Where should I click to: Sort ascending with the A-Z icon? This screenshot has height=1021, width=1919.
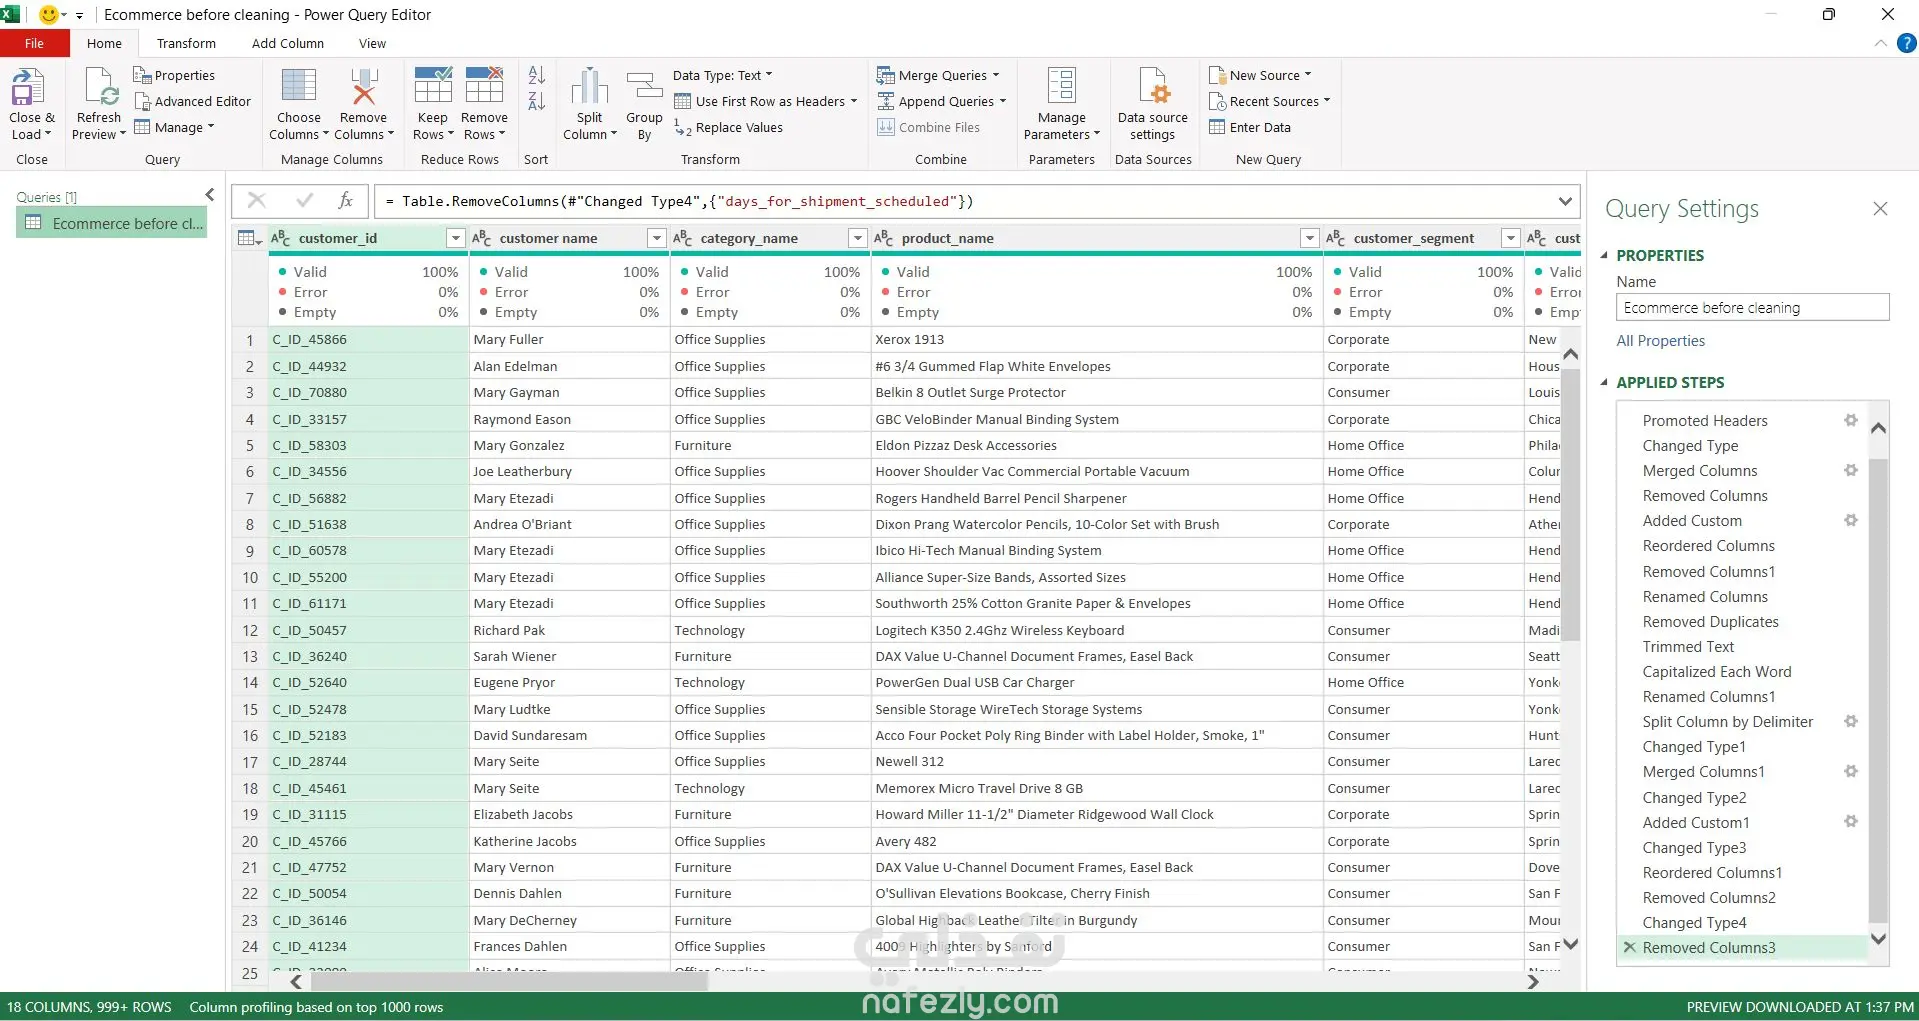(x=536, y=75)
